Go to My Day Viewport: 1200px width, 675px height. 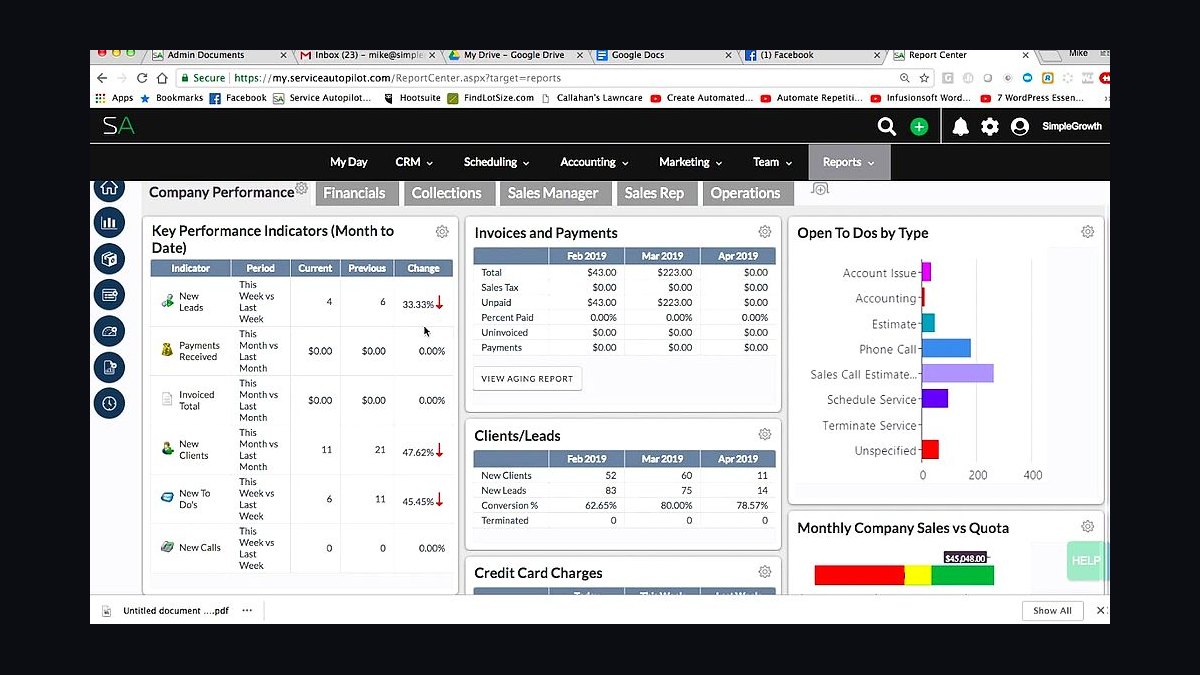pyautogui.click(x=349, y=162)
